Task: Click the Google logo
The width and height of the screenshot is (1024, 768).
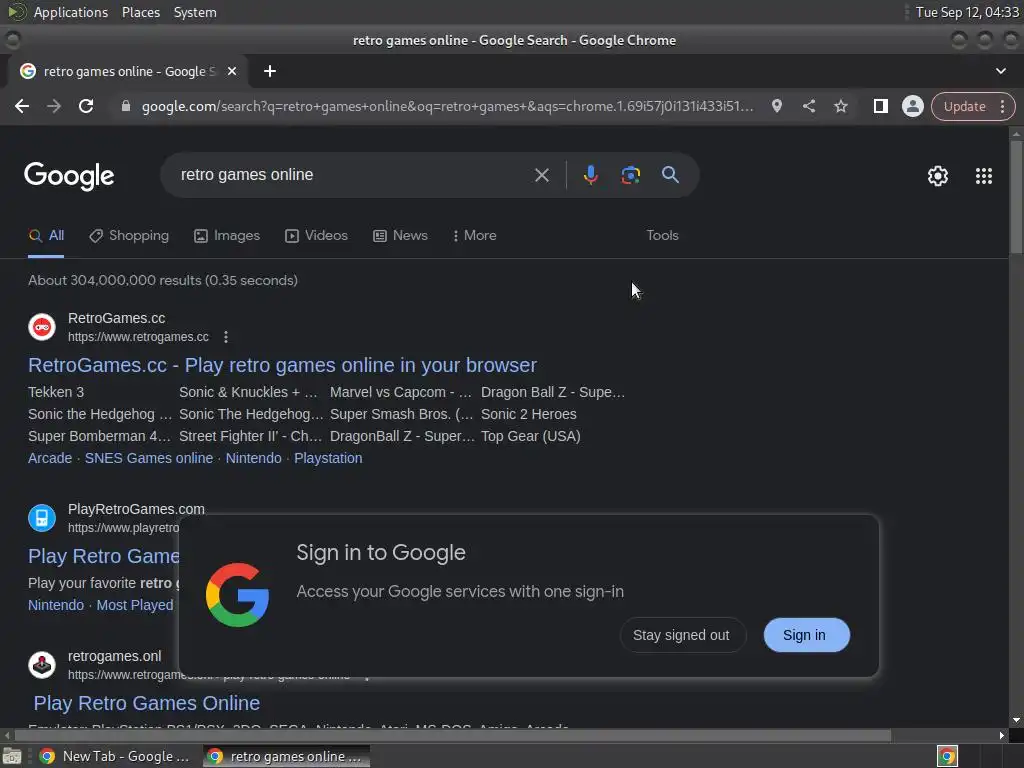Action: tap(69, 176)
